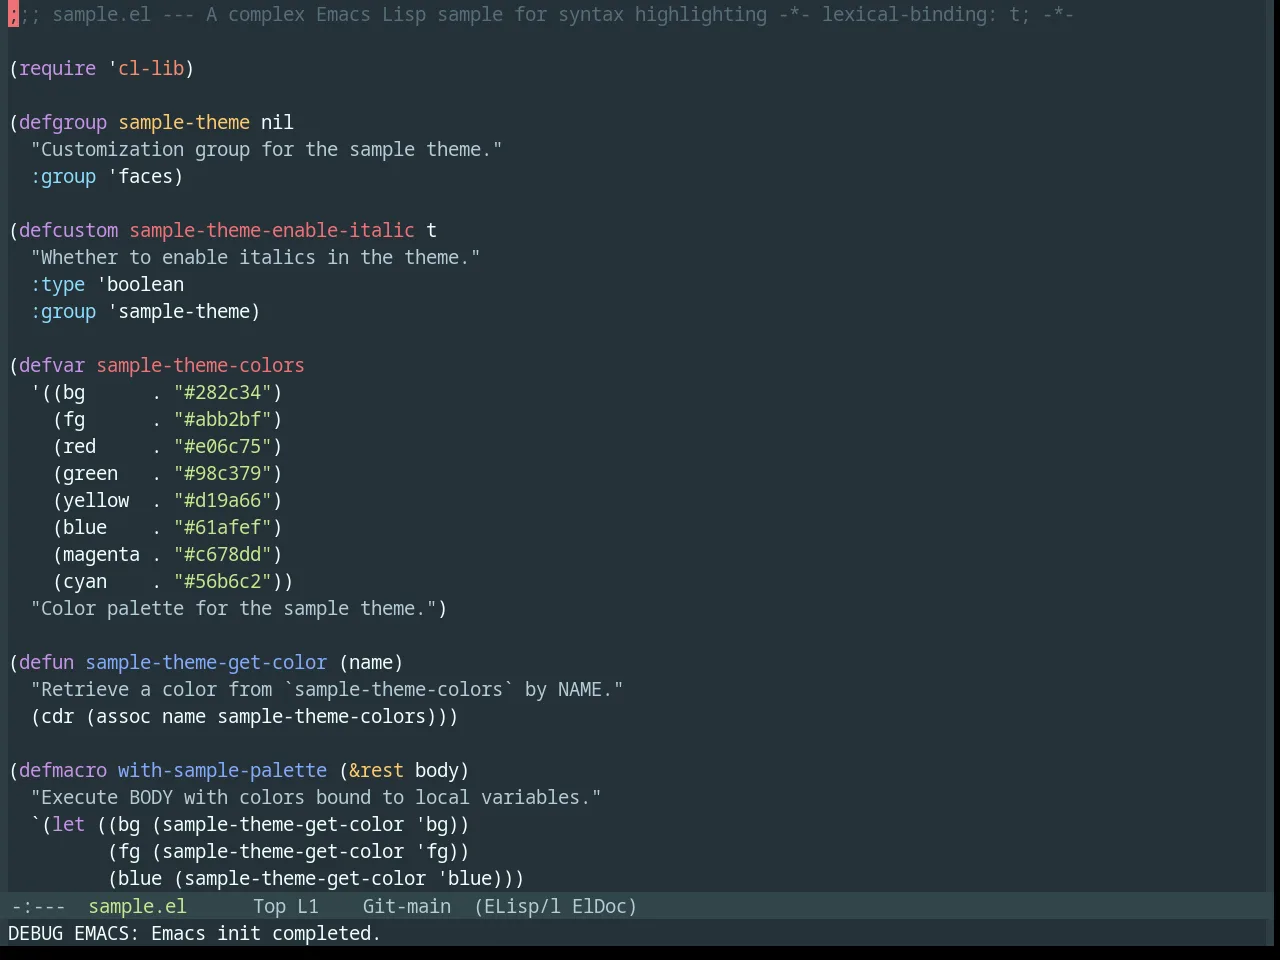
Task: Click the "#61afef" color string
Action: (222, 527)
